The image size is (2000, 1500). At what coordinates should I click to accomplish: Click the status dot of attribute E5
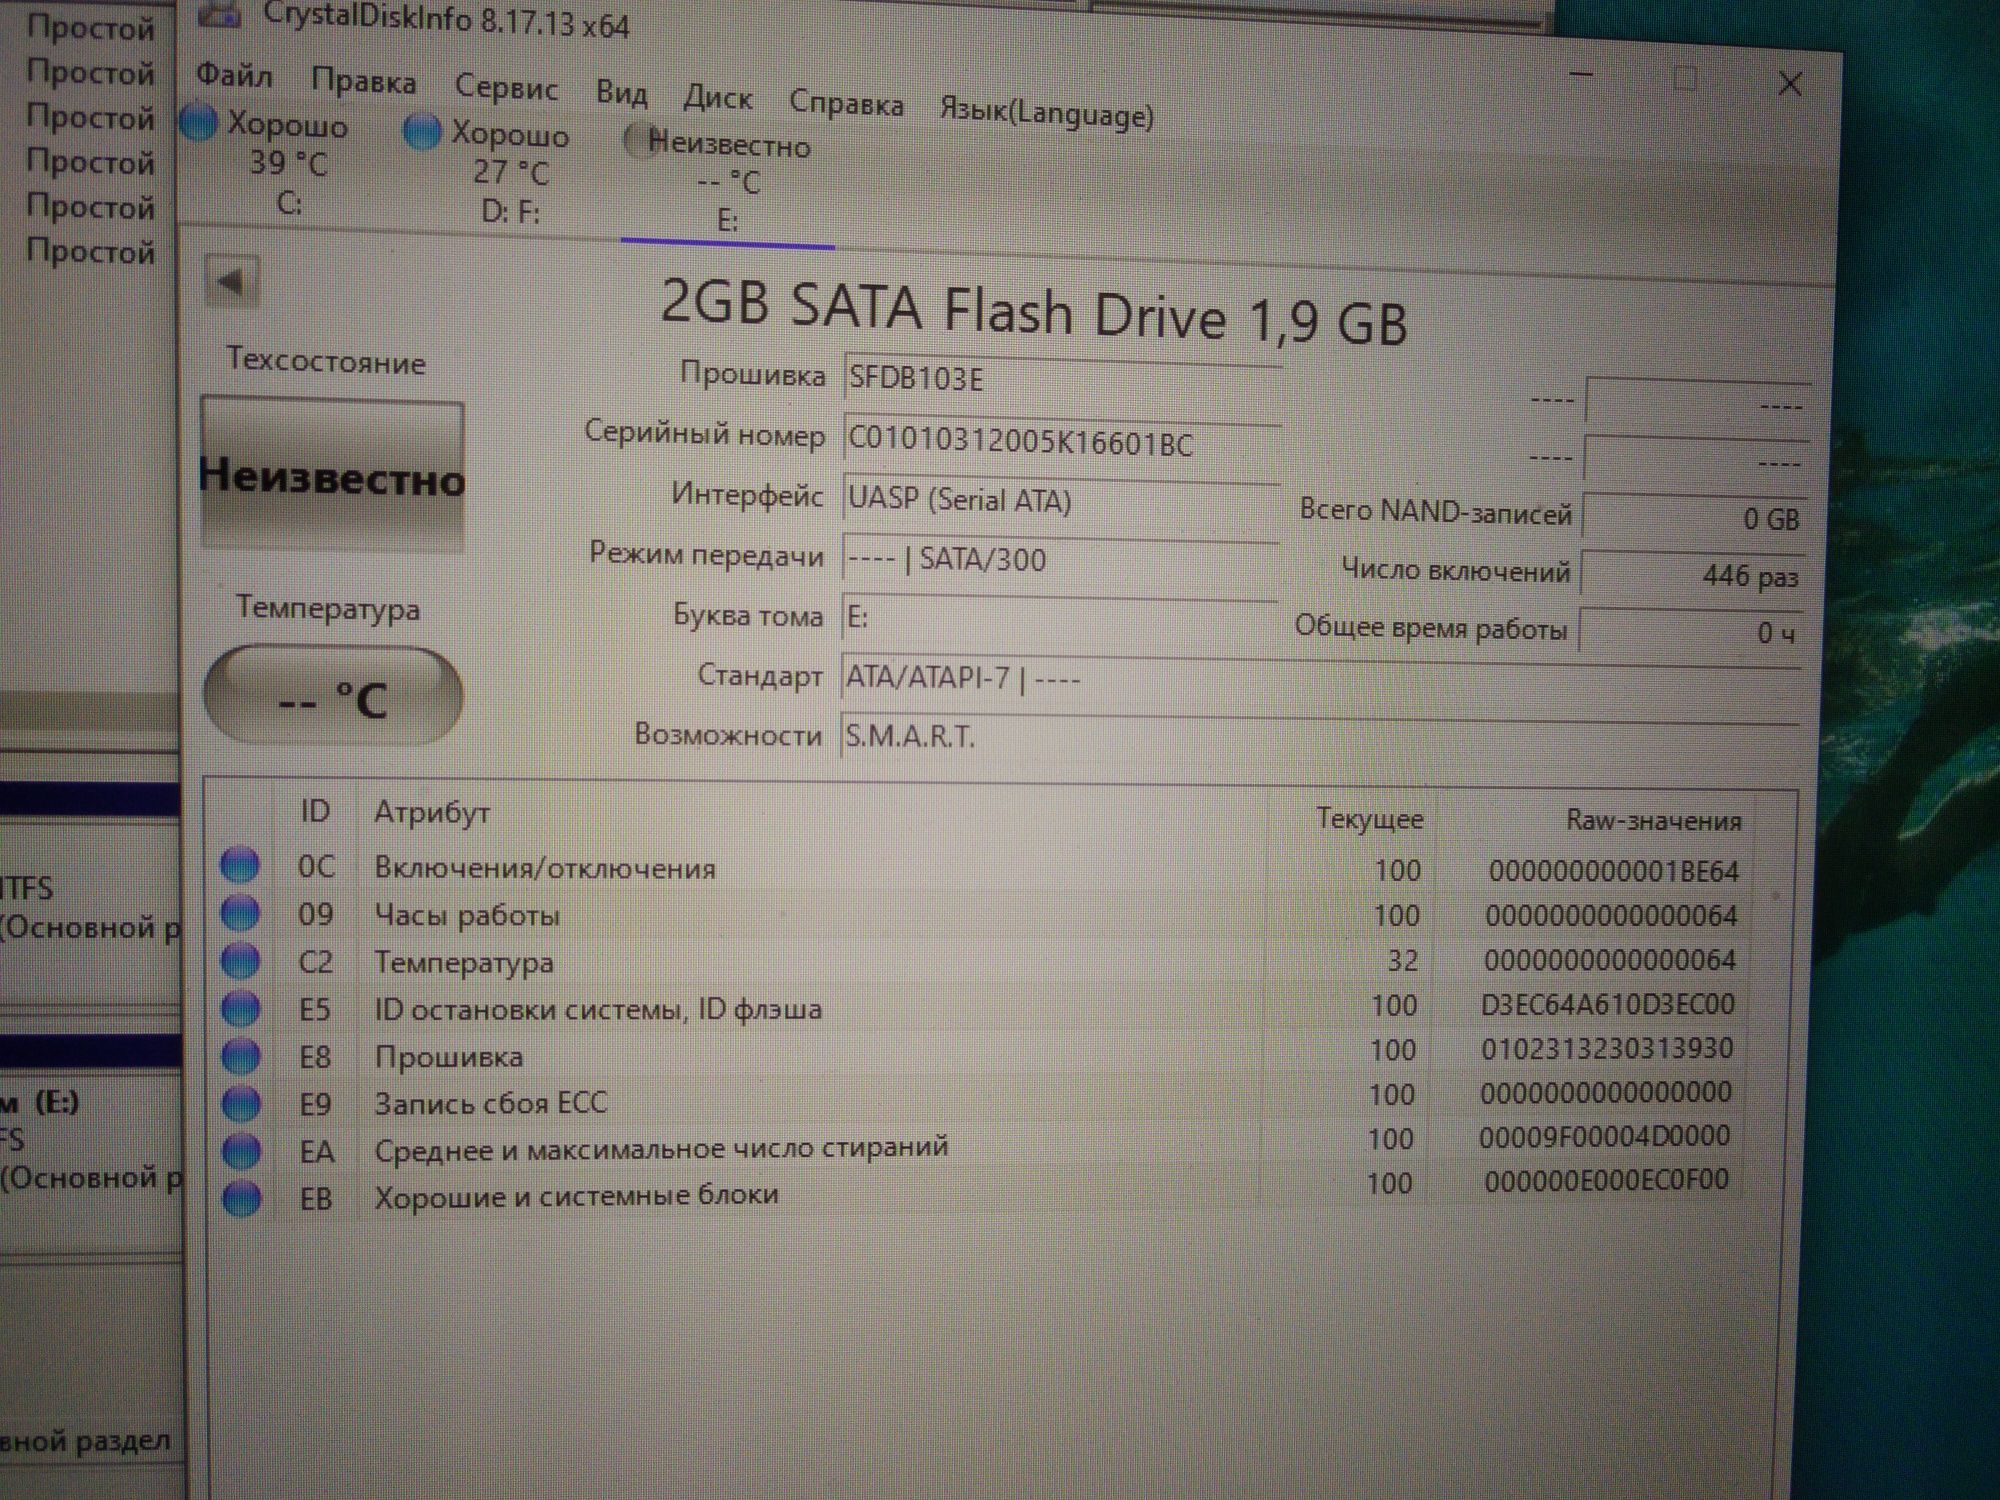240,1008
